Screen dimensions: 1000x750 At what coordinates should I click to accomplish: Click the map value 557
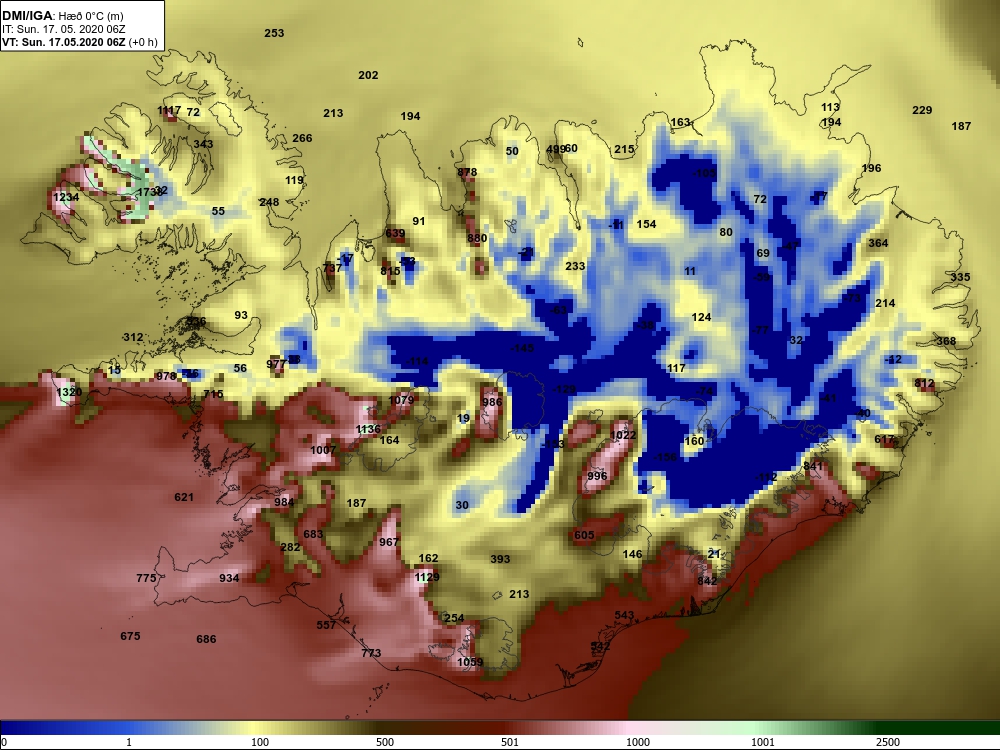point(326,625)
